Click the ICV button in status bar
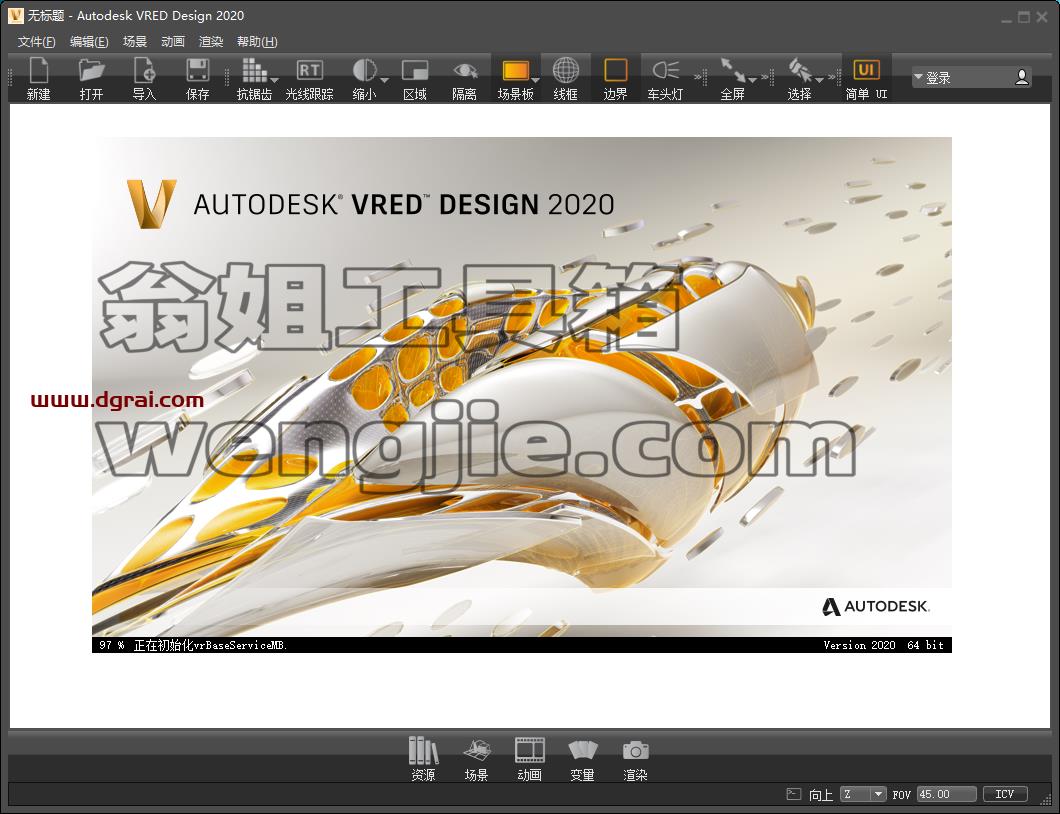The image size is (1060, 814). 1005,794
